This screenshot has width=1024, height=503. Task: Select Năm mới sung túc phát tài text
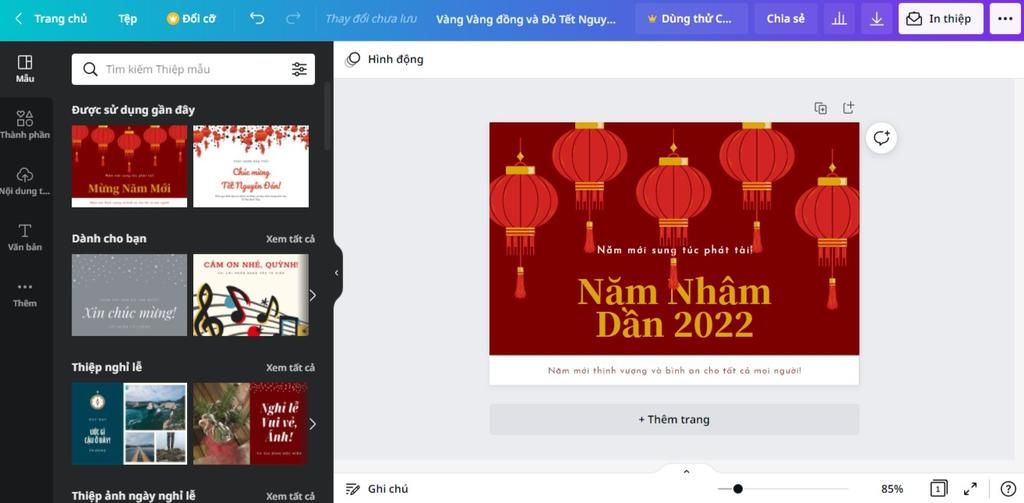point(674,250)
